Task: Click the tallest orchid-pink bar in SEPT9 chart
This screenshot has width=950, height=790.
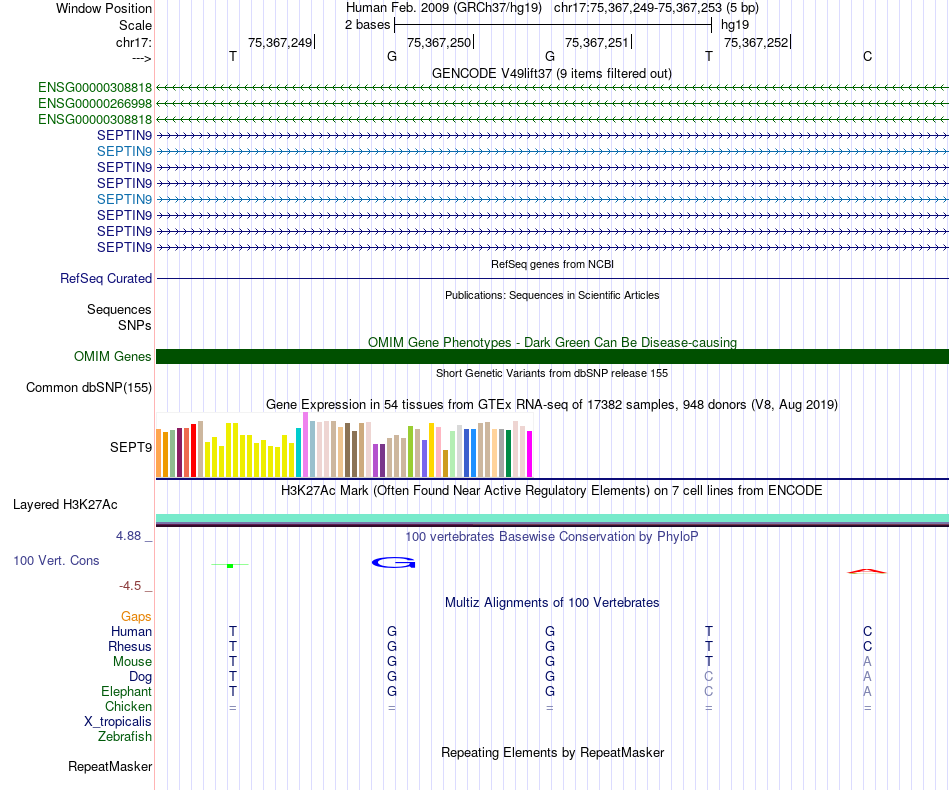Action: tap(305, 445)
